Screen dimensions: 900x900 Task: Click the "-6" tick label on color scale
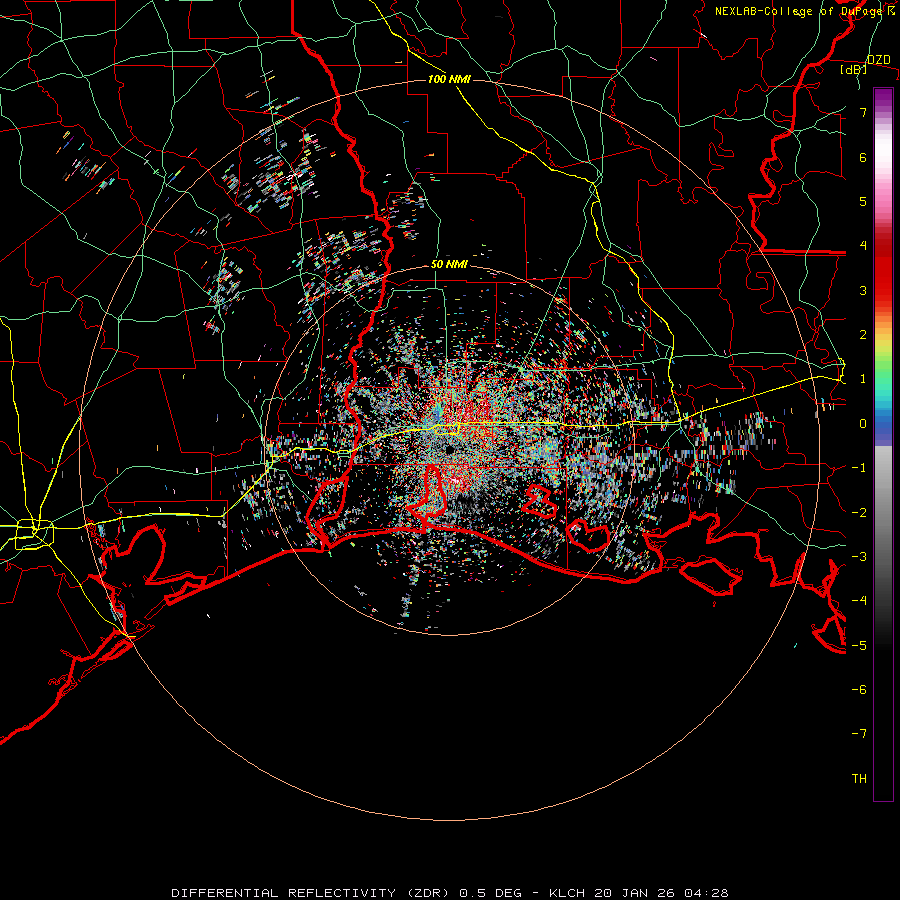[859, 690]
